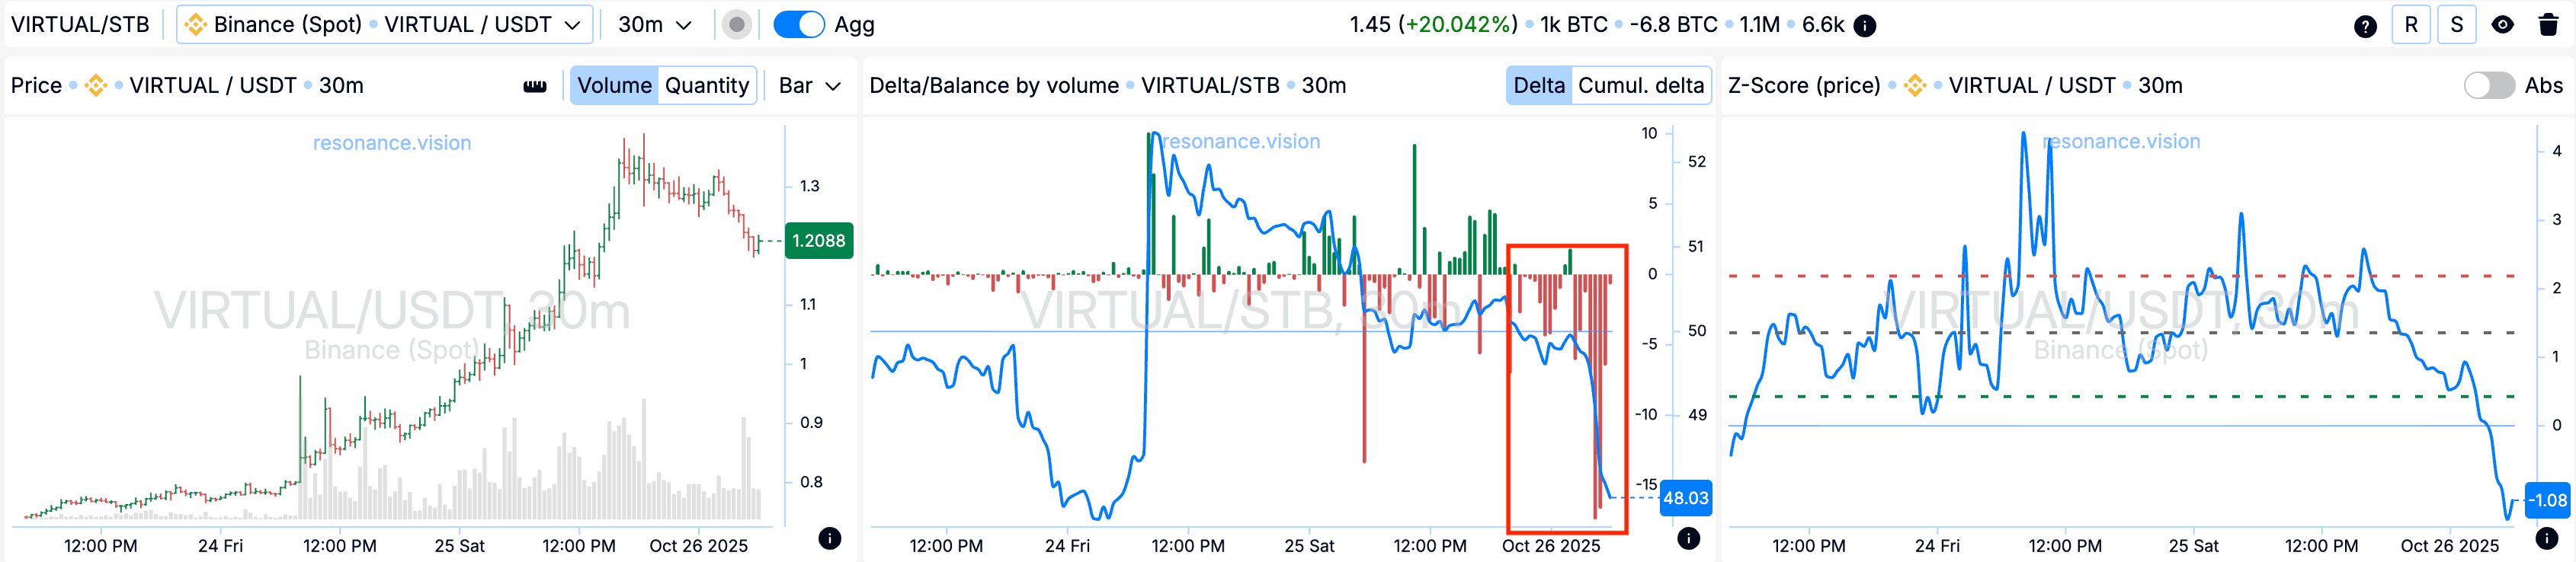Click the ruler measure icon in Price panel
2576x562 pixels.
535,86
